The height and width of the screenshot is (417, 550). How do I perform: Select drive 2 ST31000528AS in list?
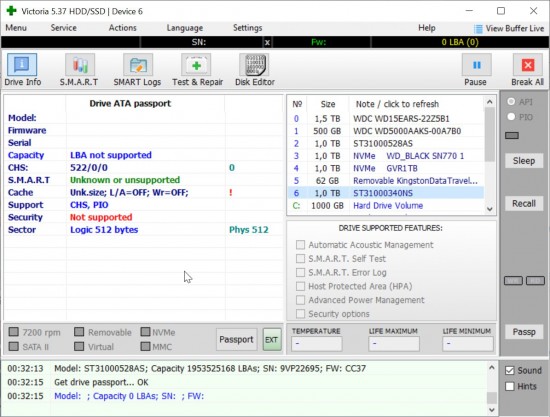[x=386, y=143]
